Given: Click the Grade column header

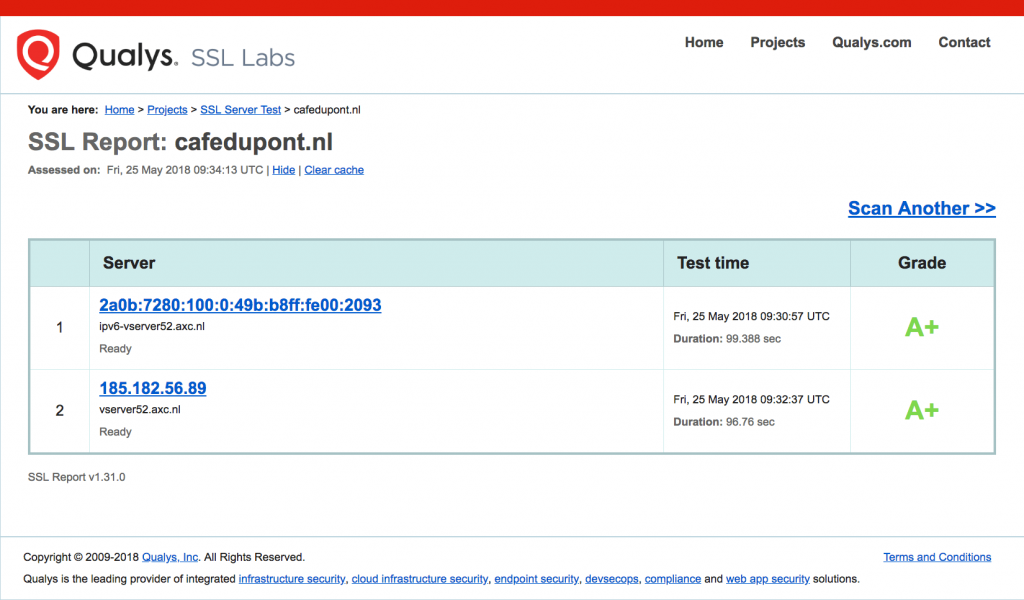Looking at the screenshot, I should pyautogui.click(x=921, y=263).
